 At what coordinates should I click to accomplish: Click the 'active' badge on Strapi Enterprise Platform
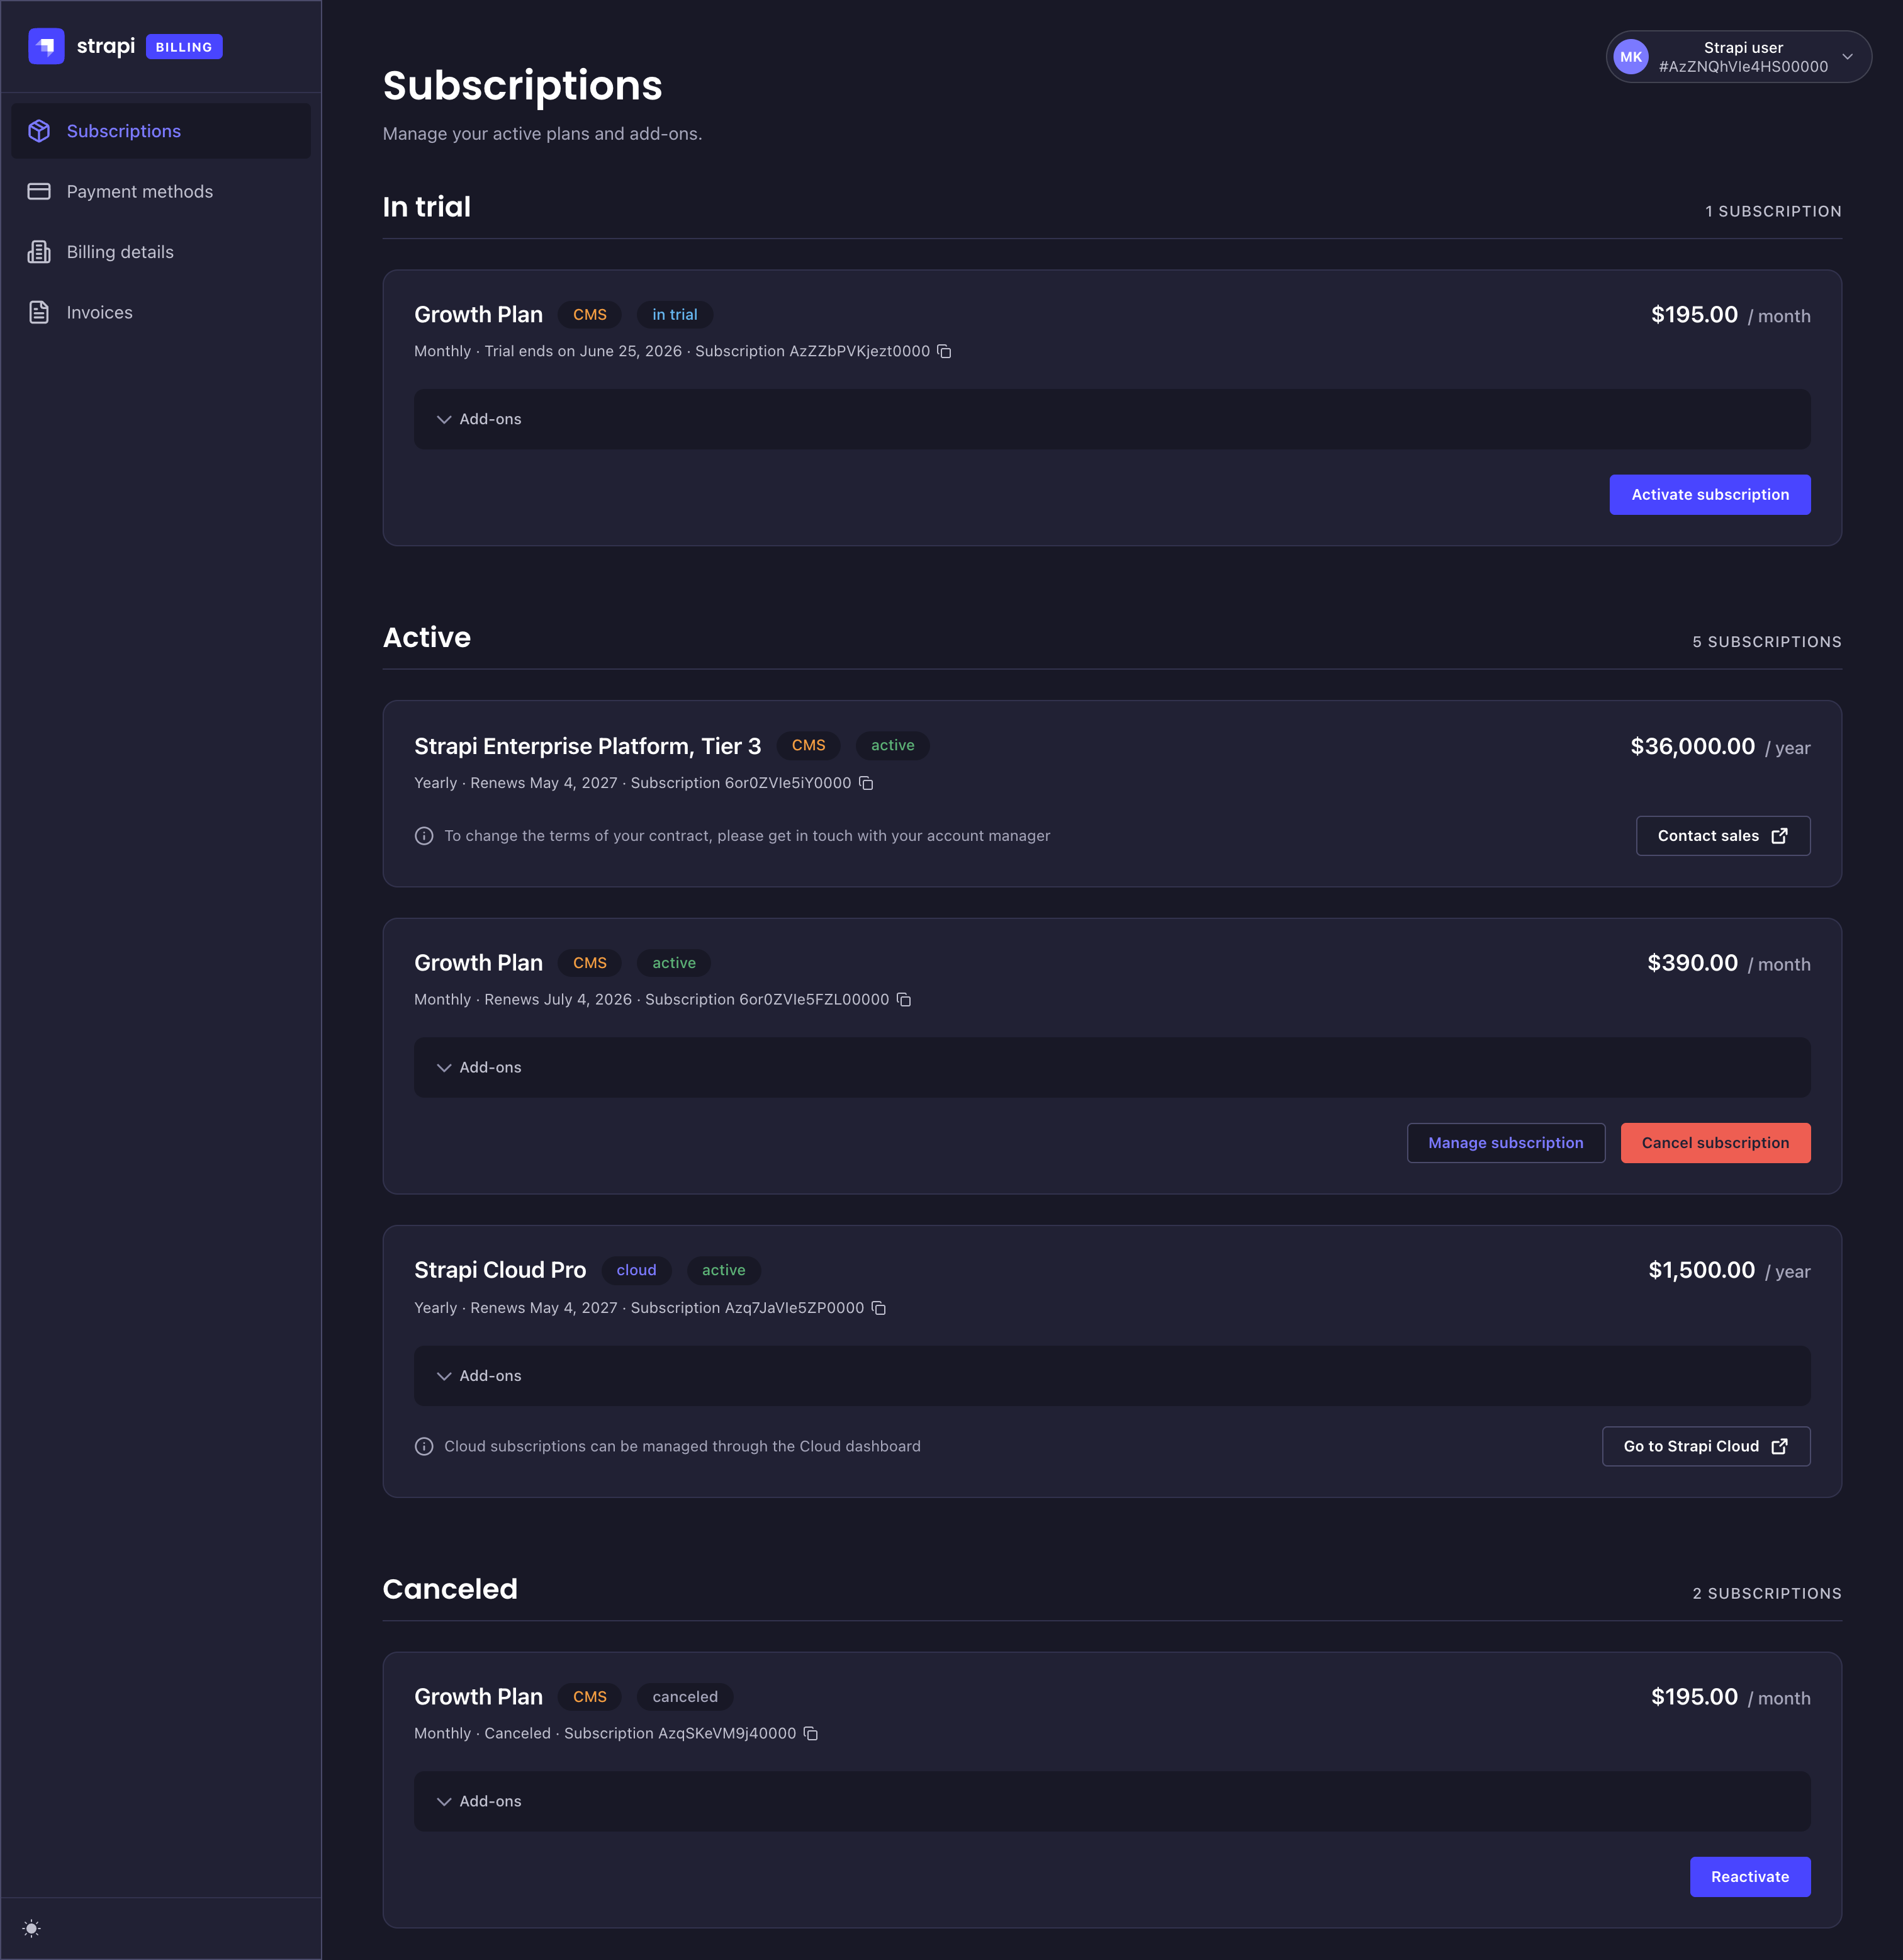click(892, 745)
